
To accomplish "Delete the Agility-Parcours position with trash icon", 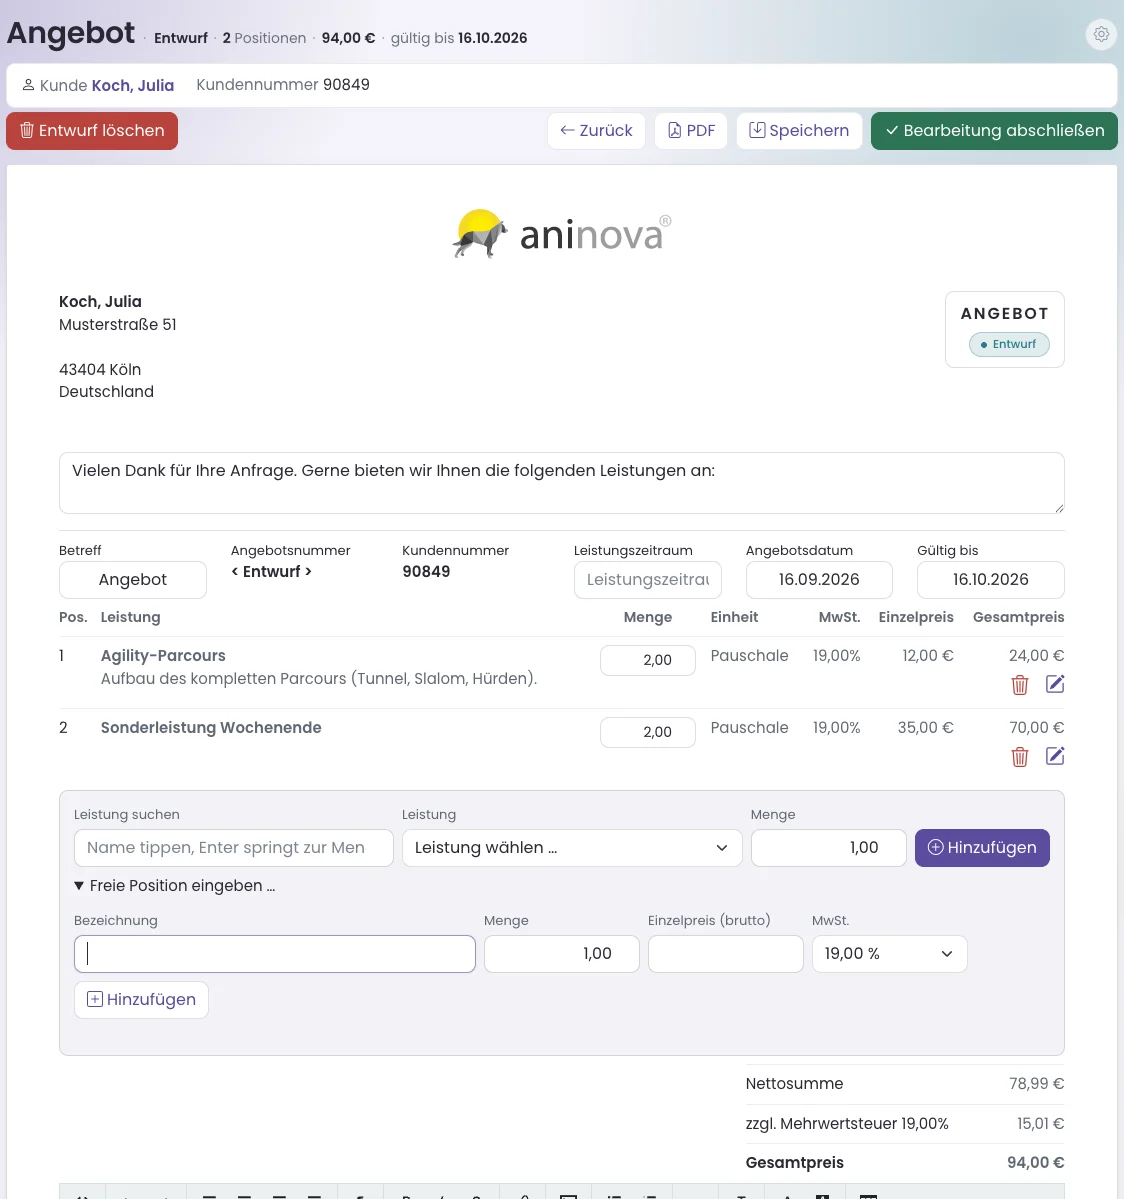I will coord(1019,684).
